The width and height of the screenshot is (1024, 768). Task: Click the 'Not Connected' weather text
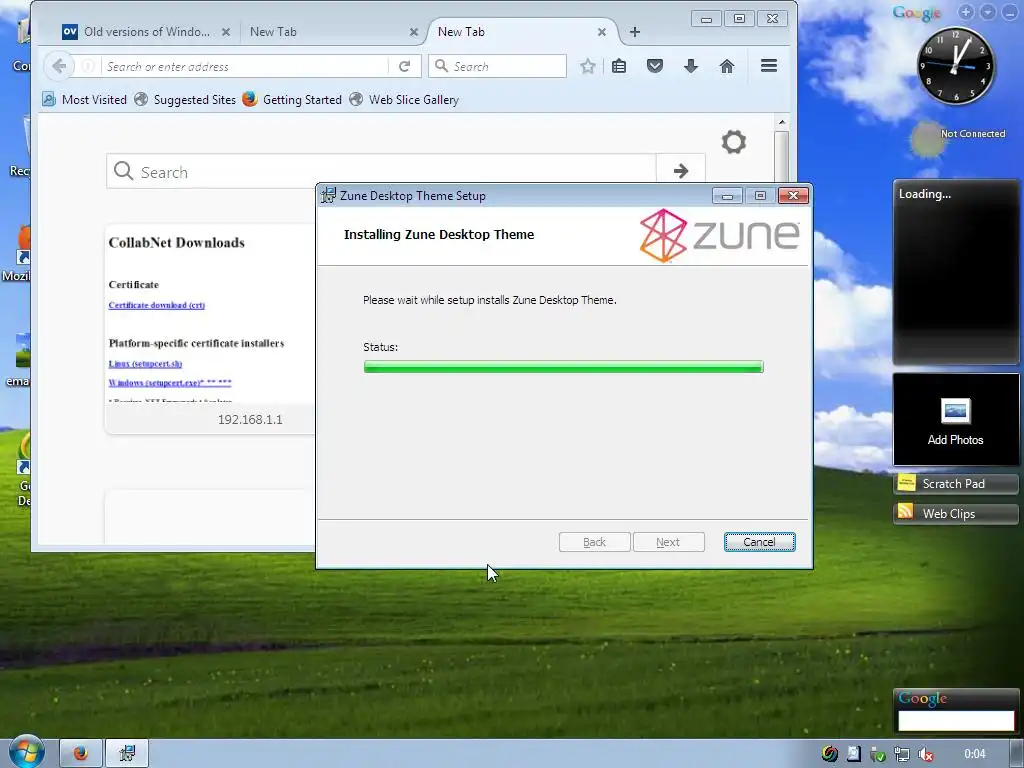point(972,133)
